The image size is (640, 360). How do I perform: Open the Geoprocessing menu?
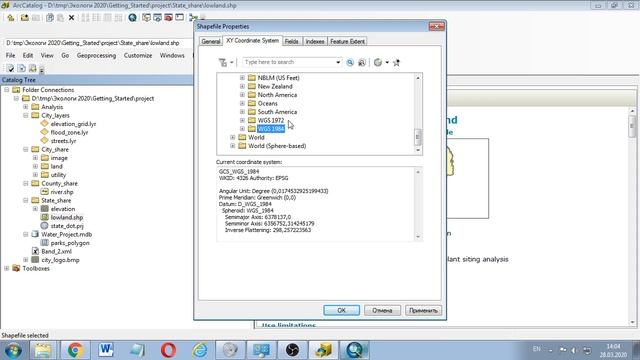pyautogui.click(x=96, y=56)
